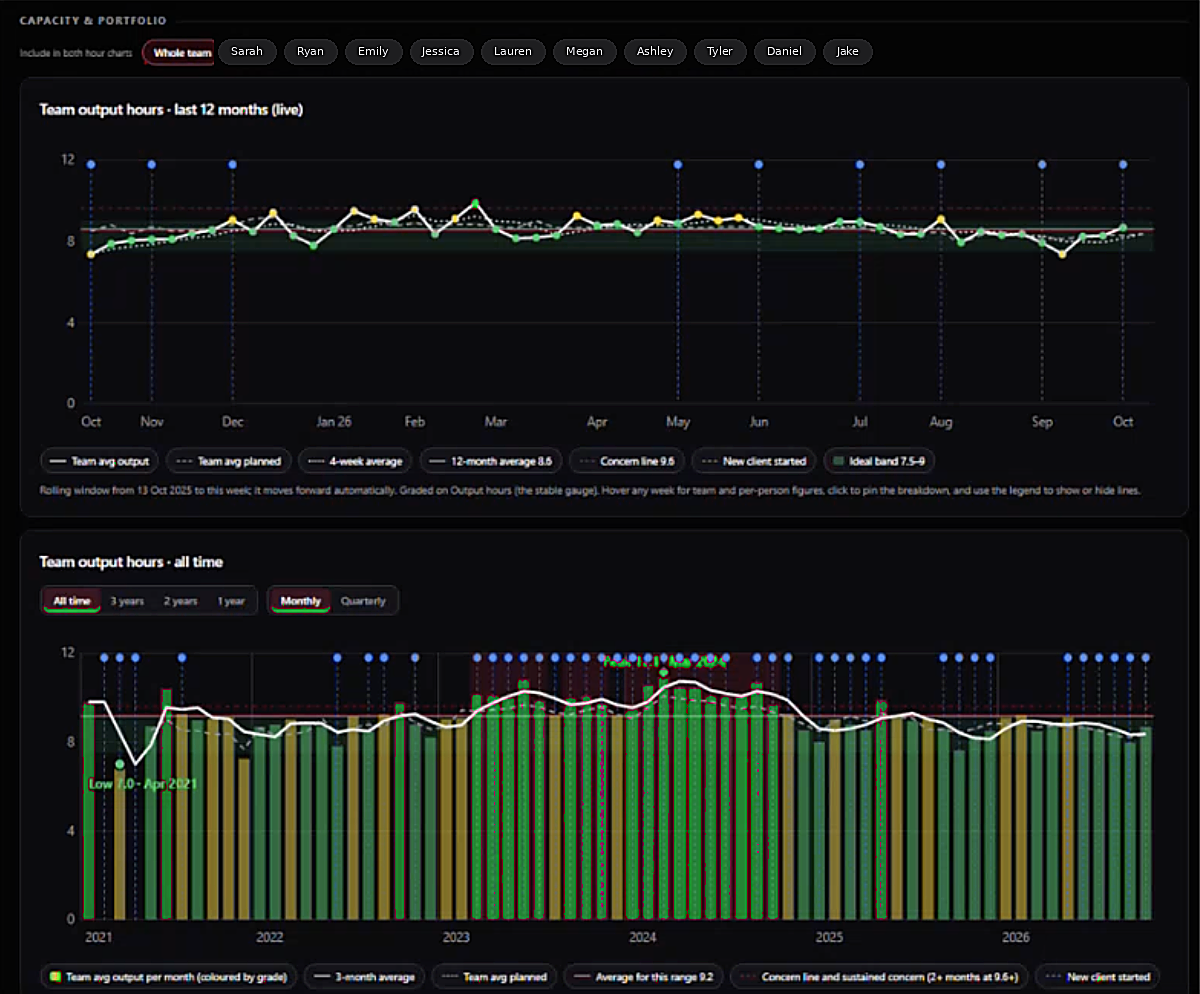Toggle Concern line and sustained concern legend

(881, 976)
